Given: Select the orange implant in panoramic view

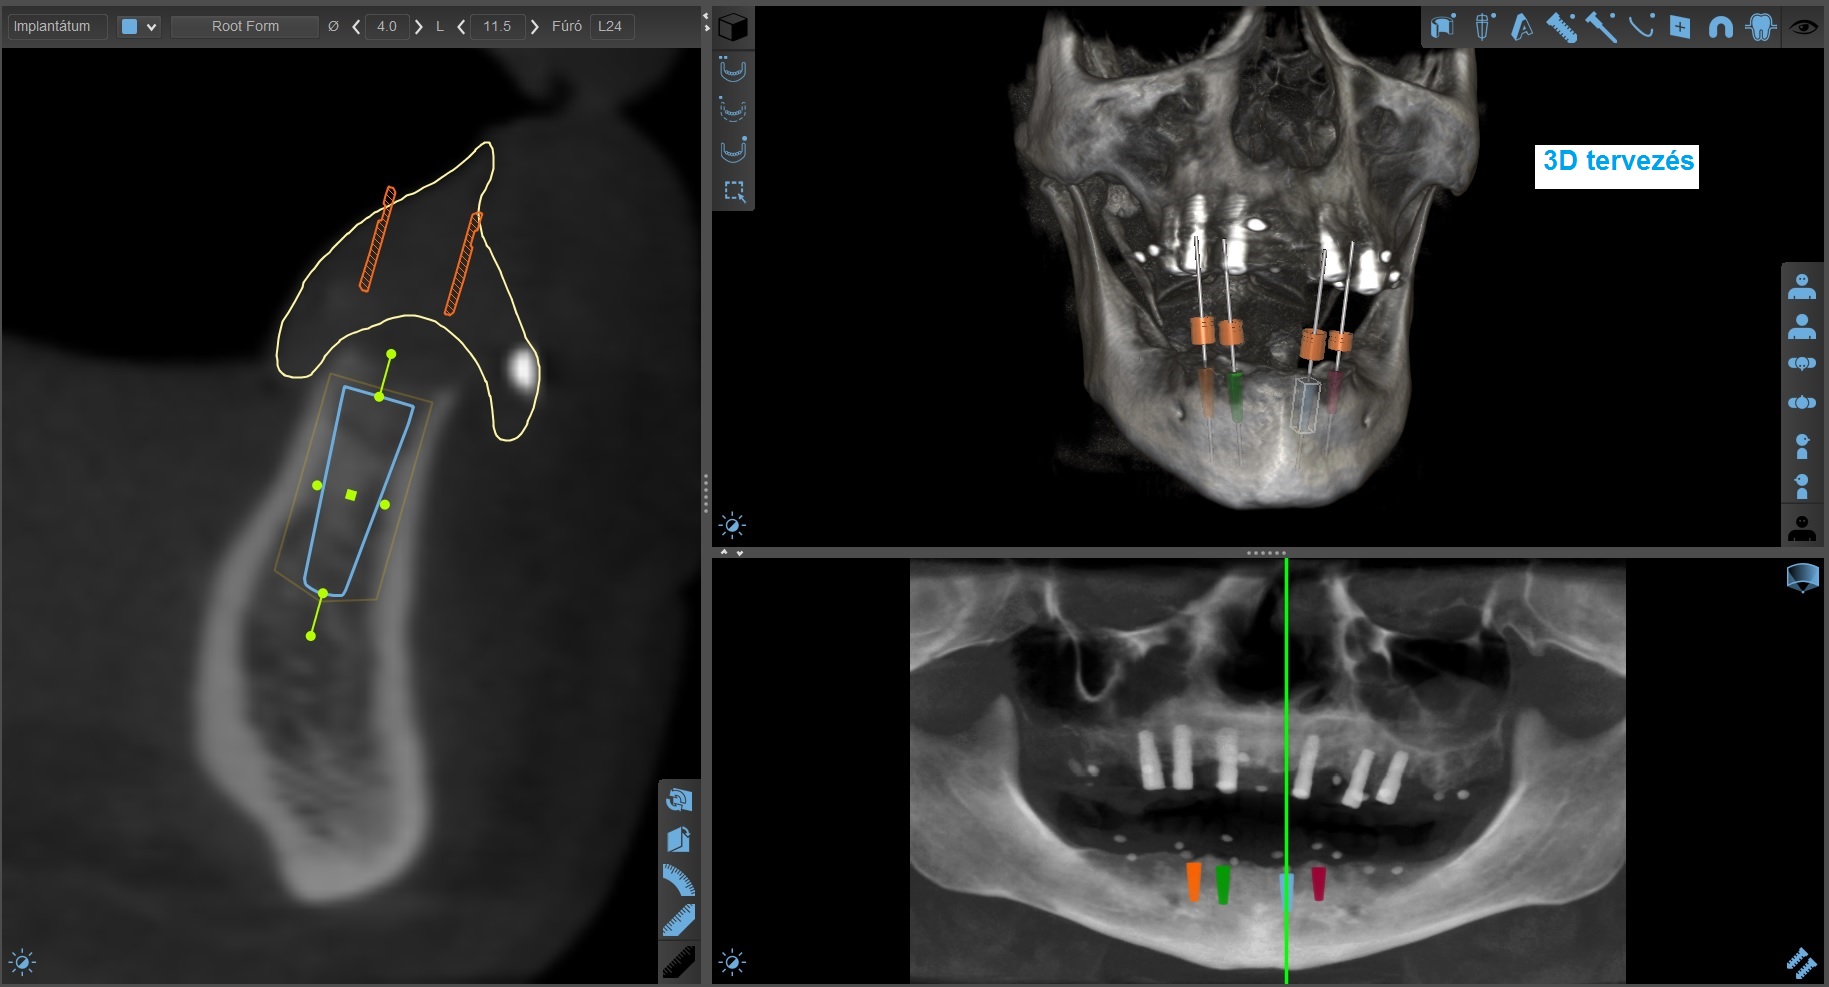Looking at the screenshot, I should pyautogui.click(x=1193, y=882).
